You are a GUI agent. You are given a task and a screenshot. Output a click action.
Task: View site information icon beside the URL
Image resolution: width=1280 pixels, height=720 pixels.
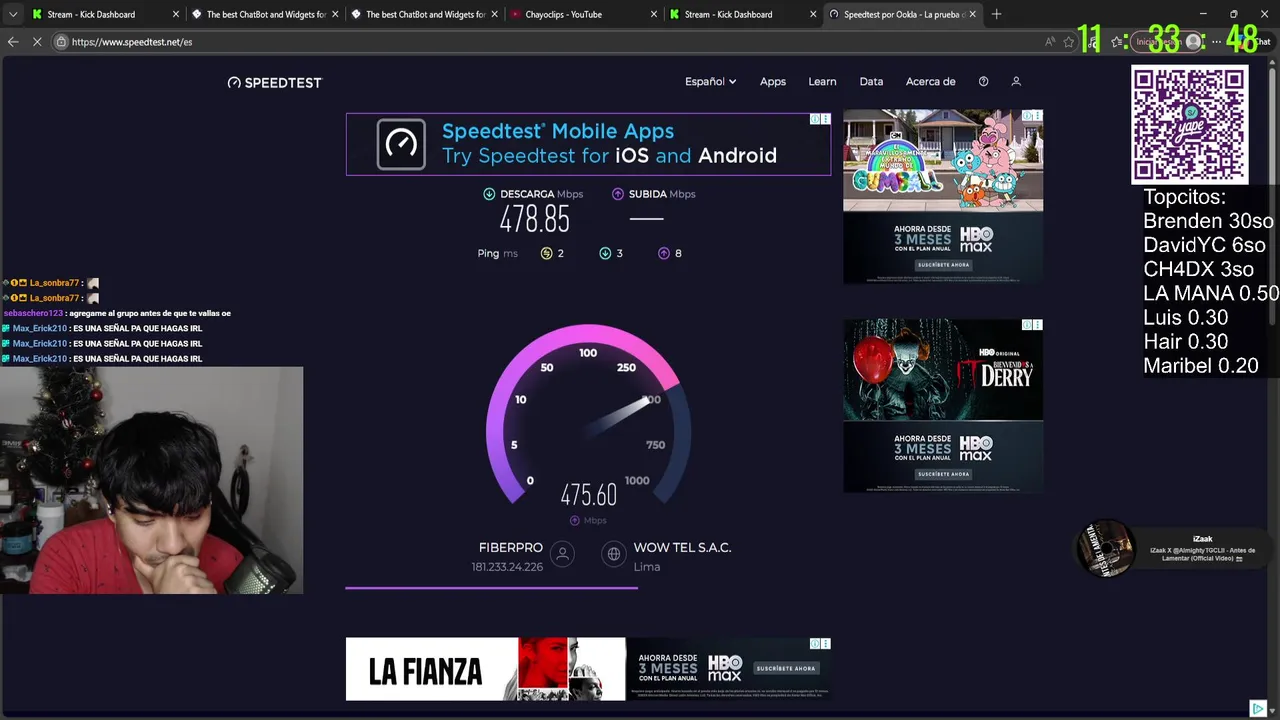(x=61, y=42)
